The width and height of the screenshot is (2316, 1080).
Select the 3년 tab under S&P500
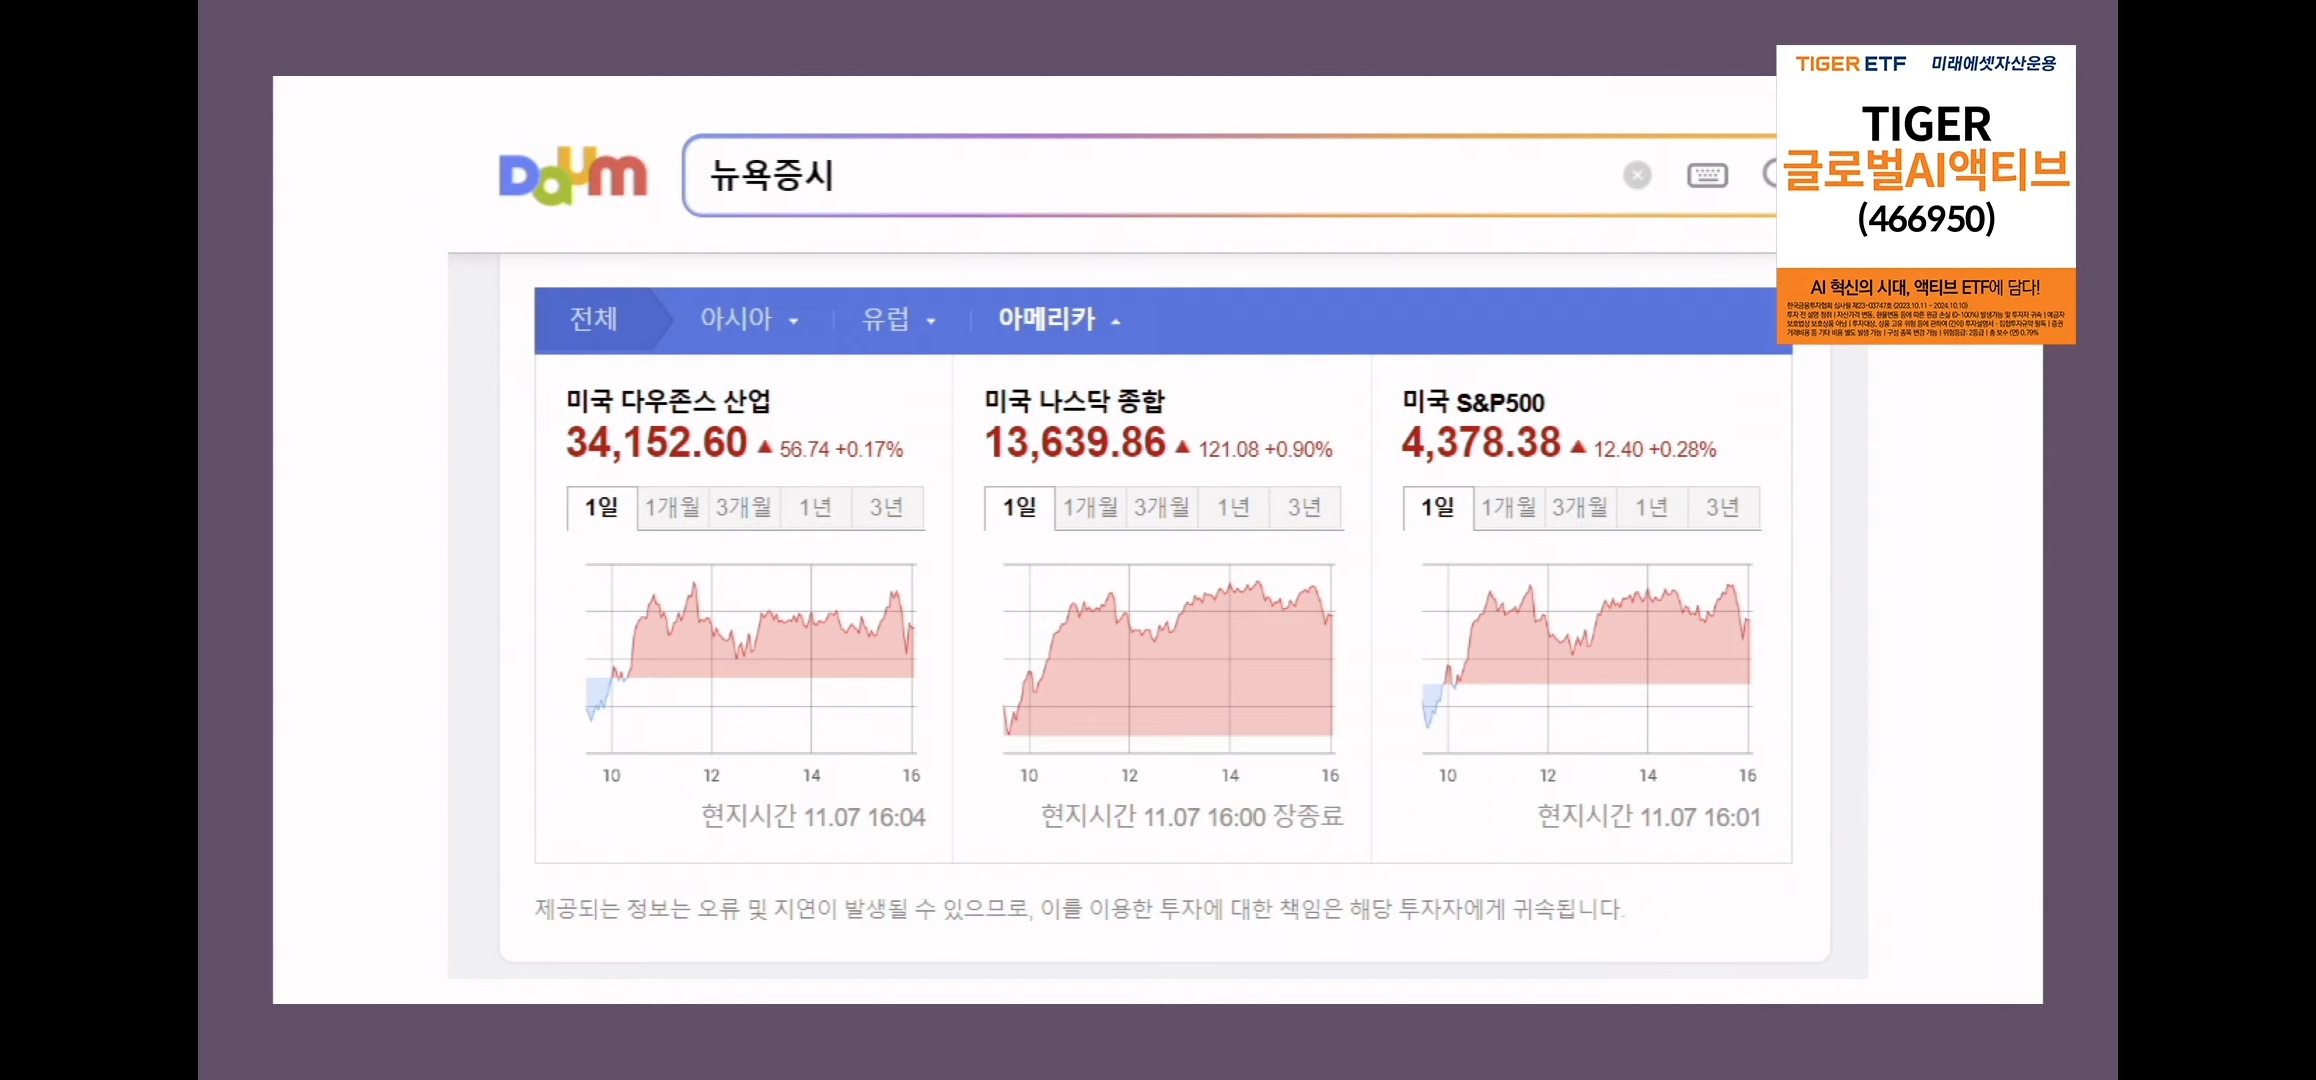[1722, 508]
